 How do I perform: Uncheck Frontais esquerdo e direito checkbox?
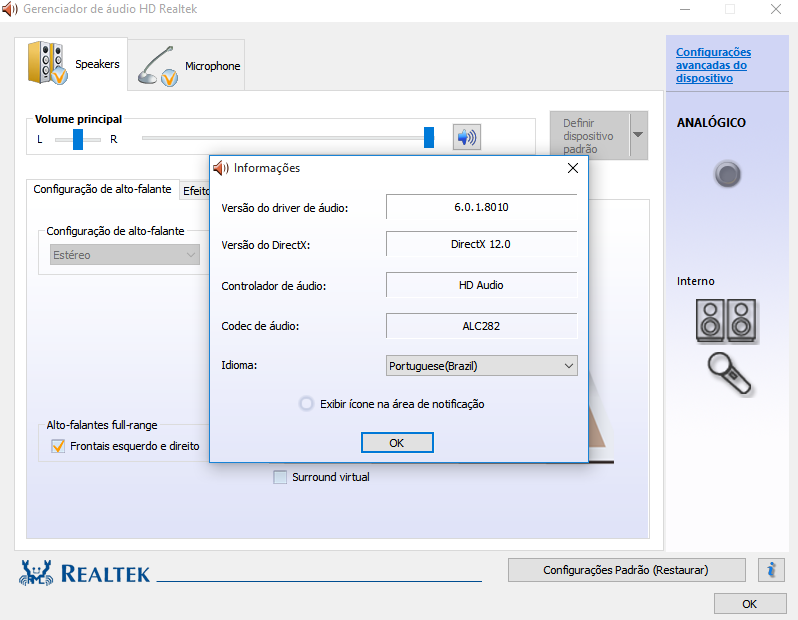(58, 446)
